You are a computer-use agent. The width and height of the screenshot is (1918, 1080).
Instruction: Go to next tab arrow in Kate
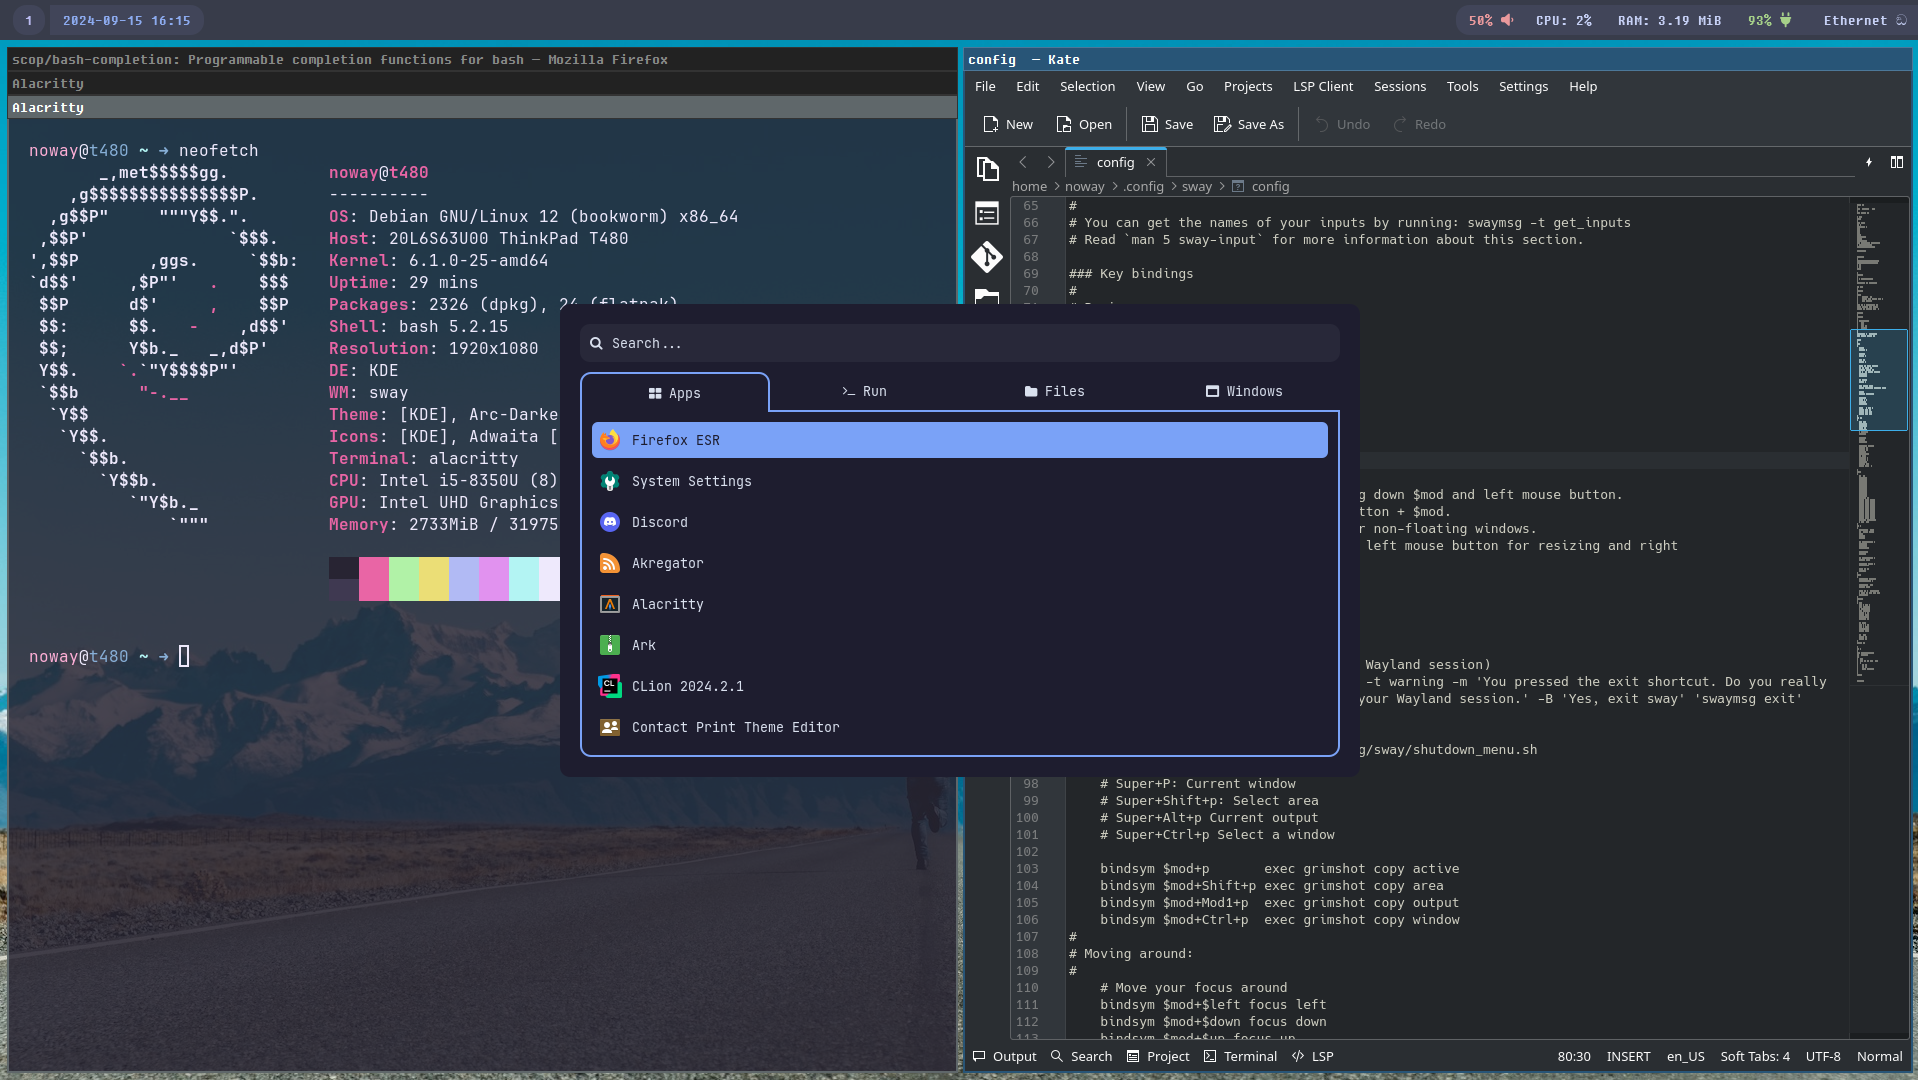[x=1051, y=162]
